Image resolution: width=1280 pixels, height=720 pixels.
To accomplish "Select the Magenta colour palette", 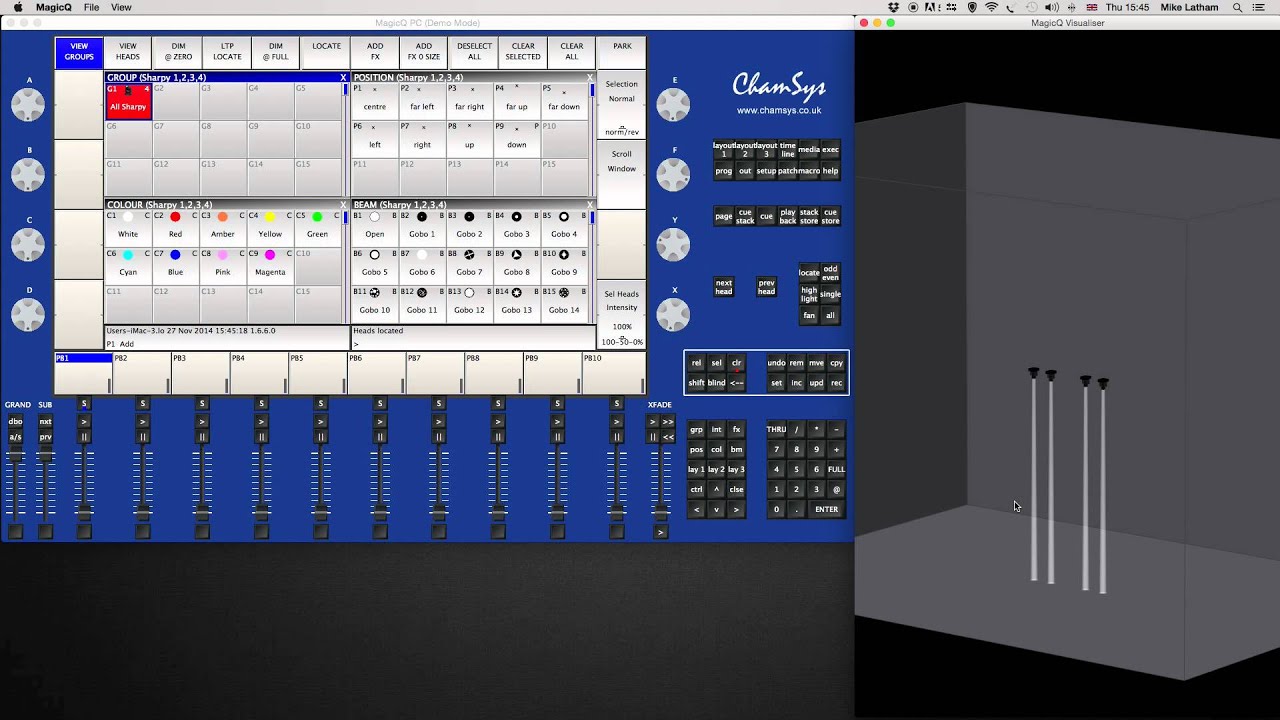I will [x=270, y=264].
